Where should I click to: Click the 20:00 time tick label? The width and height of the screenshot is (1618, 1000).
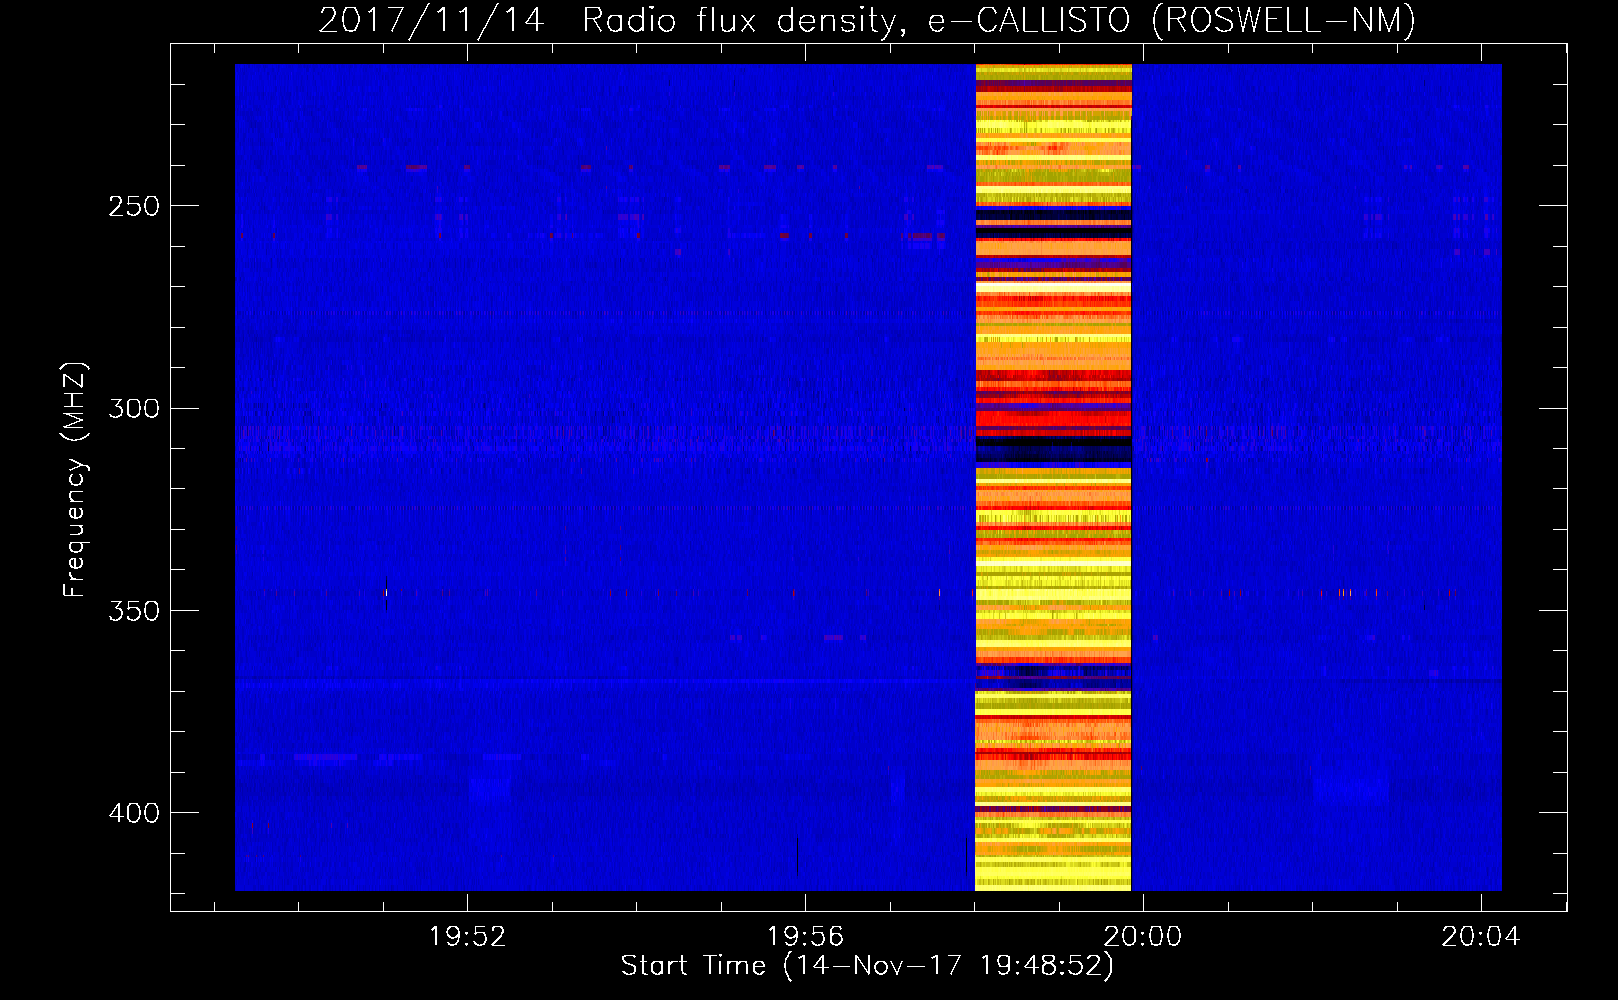1142,937
